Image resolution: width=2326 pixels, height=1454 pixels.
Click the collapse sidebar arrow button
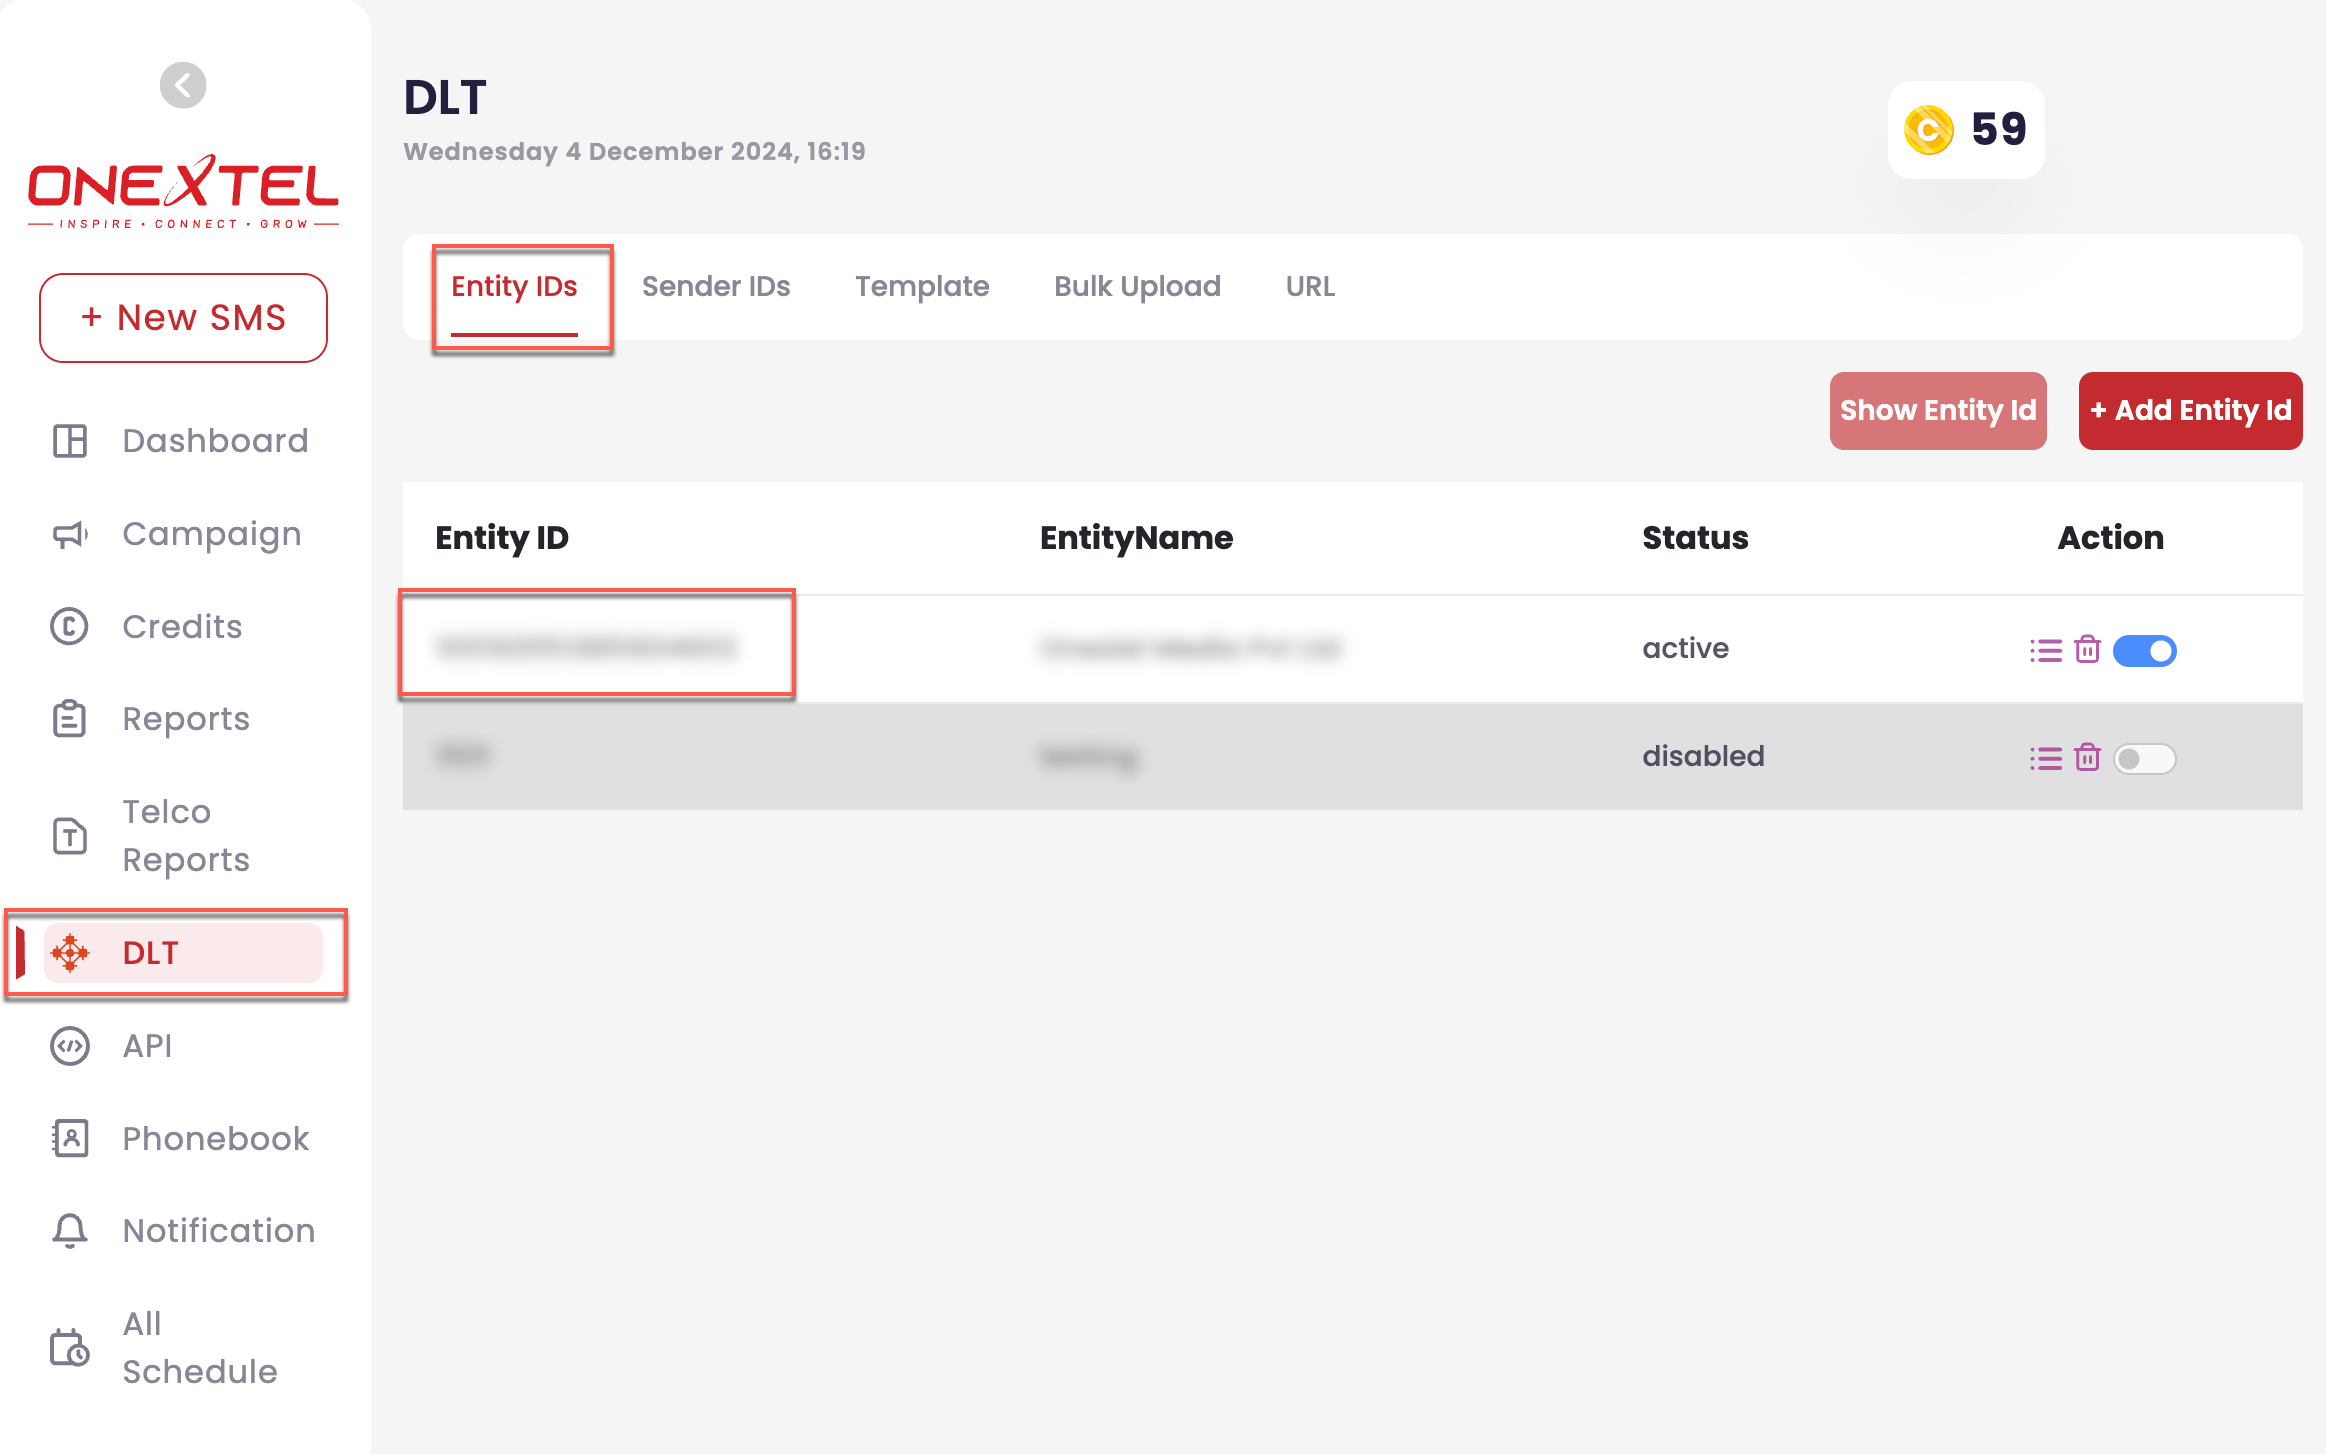coord(183,84)
